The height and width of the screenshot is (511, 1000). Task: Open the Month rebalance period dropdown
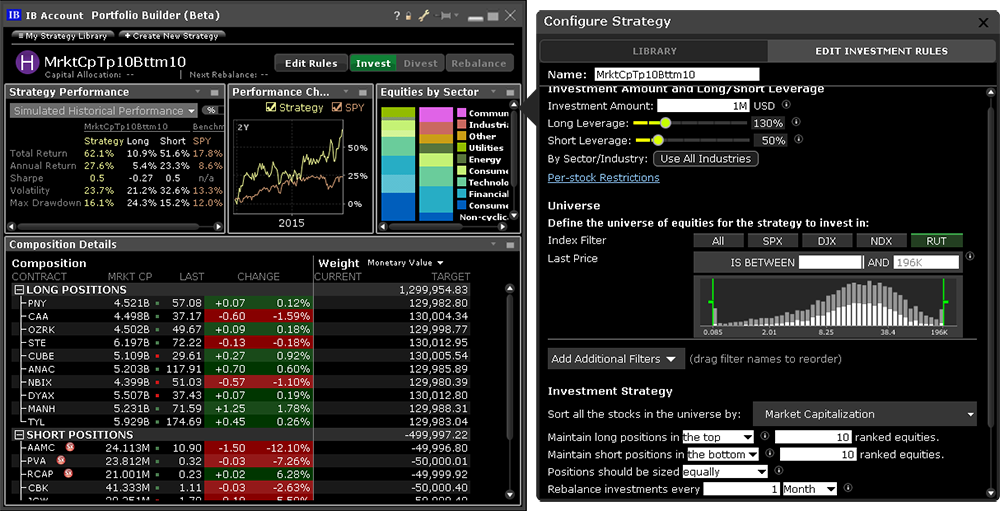click(x=809, y=489)
